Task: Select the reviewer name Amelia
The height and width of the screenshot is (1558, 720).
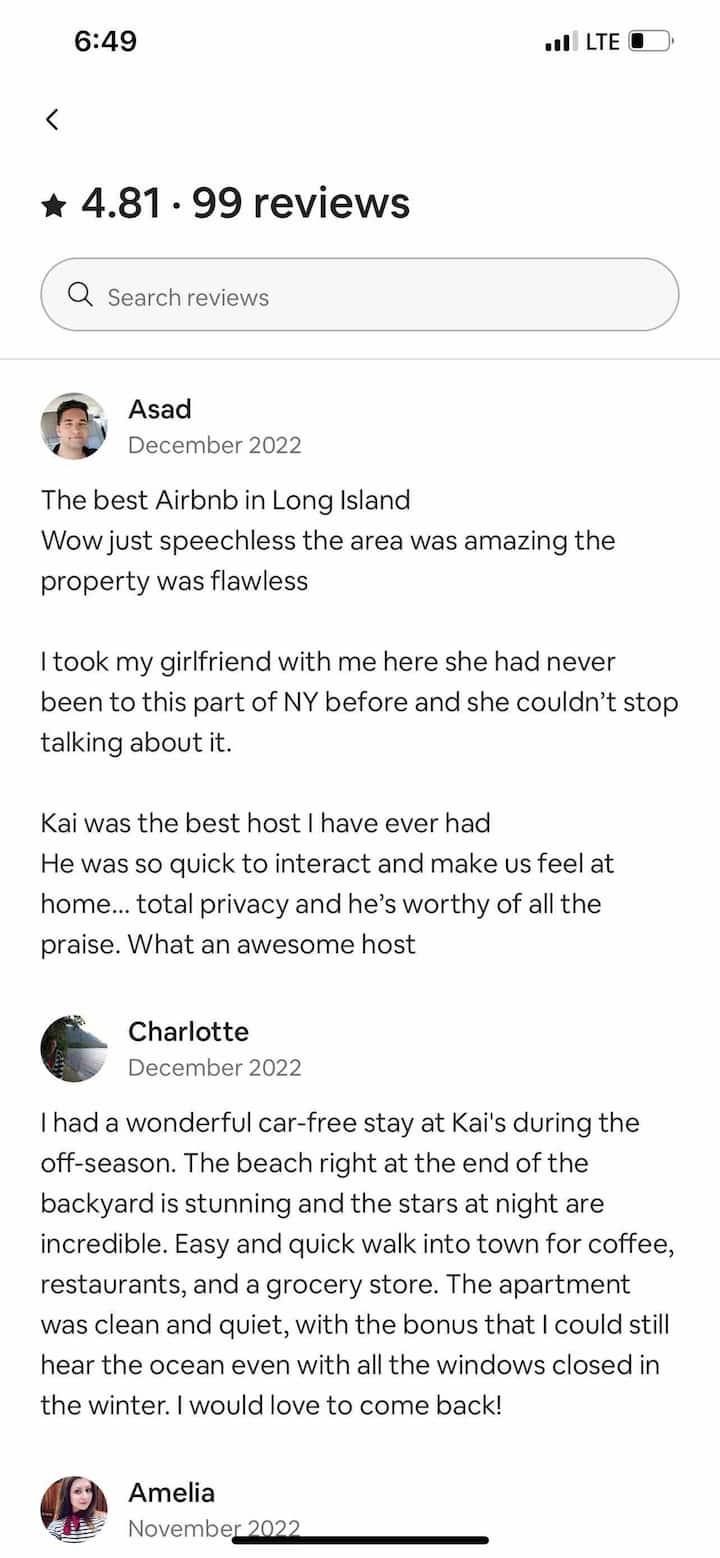Action: click(x=171, y=1492)
